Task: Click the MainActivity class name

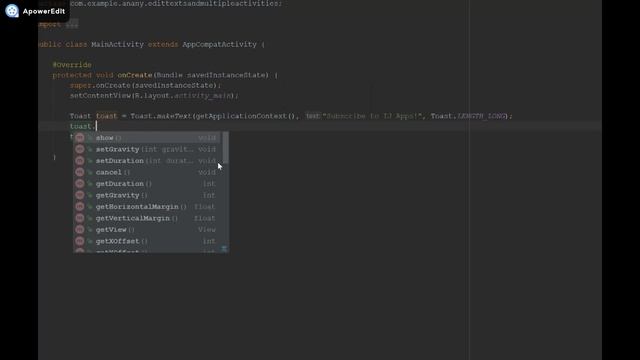Action: coord(118,44)
